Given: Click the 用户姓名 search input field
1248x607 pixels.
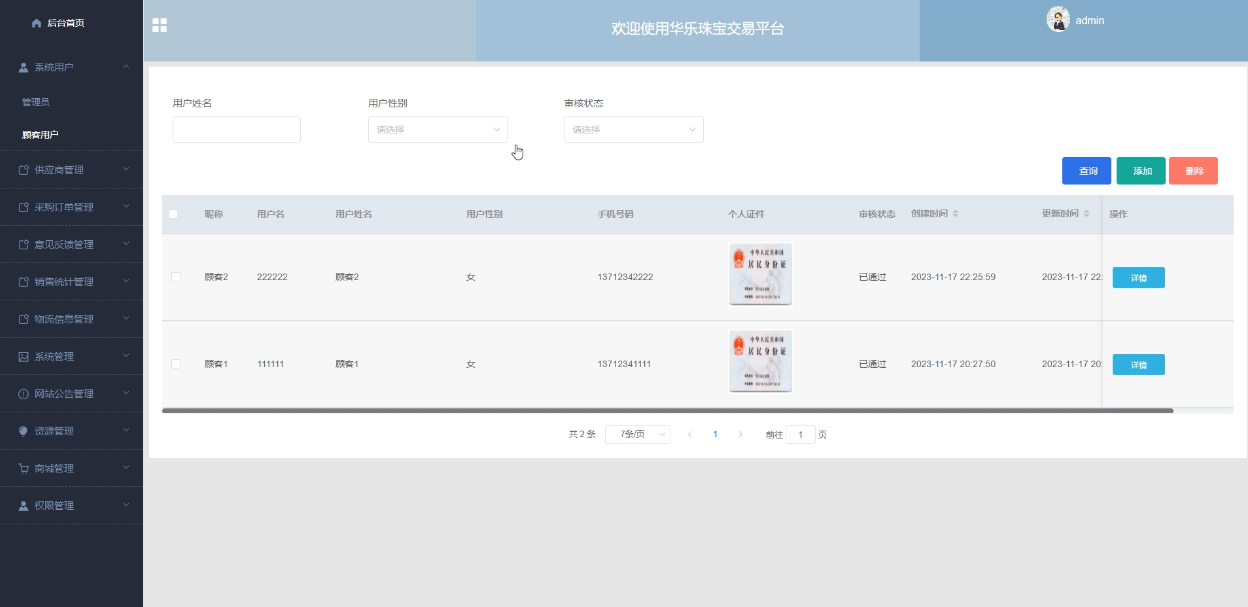Looking at the screenshot, I should coord(237,129).
